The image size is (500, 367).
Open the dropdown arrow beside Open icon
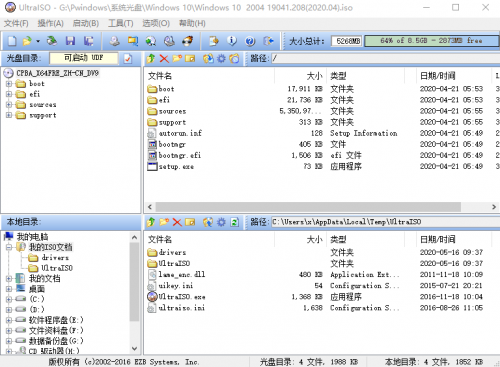pos(38,41)
